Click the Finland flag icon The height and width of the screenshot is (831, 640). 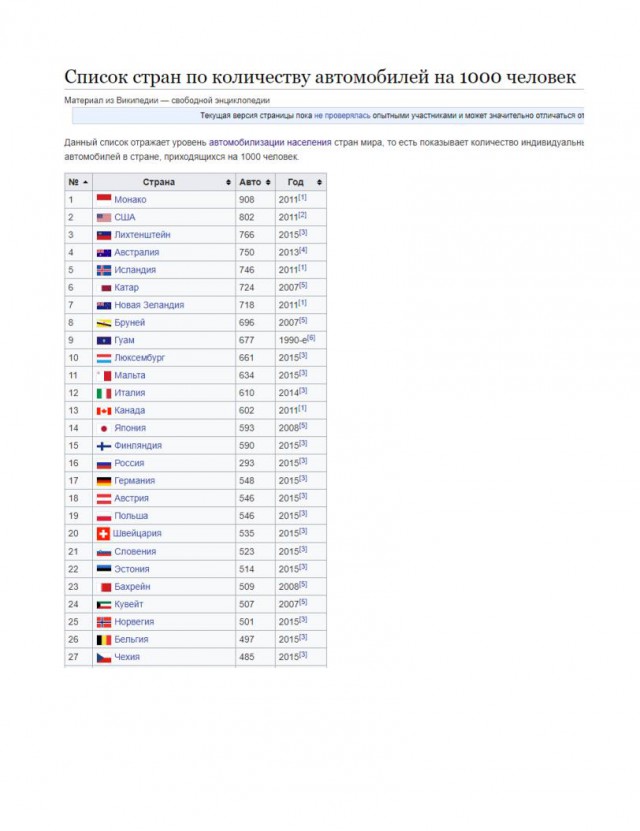[104, 446]
